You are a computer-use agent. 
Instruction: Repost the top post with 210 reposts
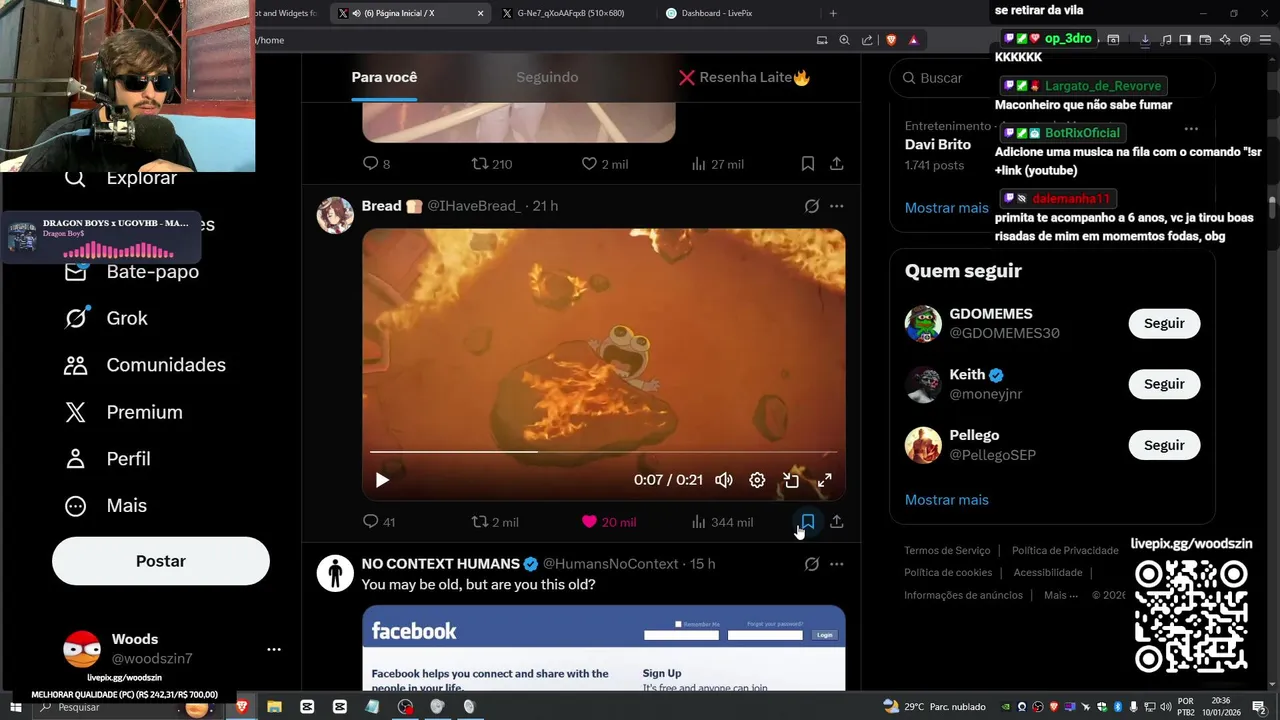click(x=492, y=164)
